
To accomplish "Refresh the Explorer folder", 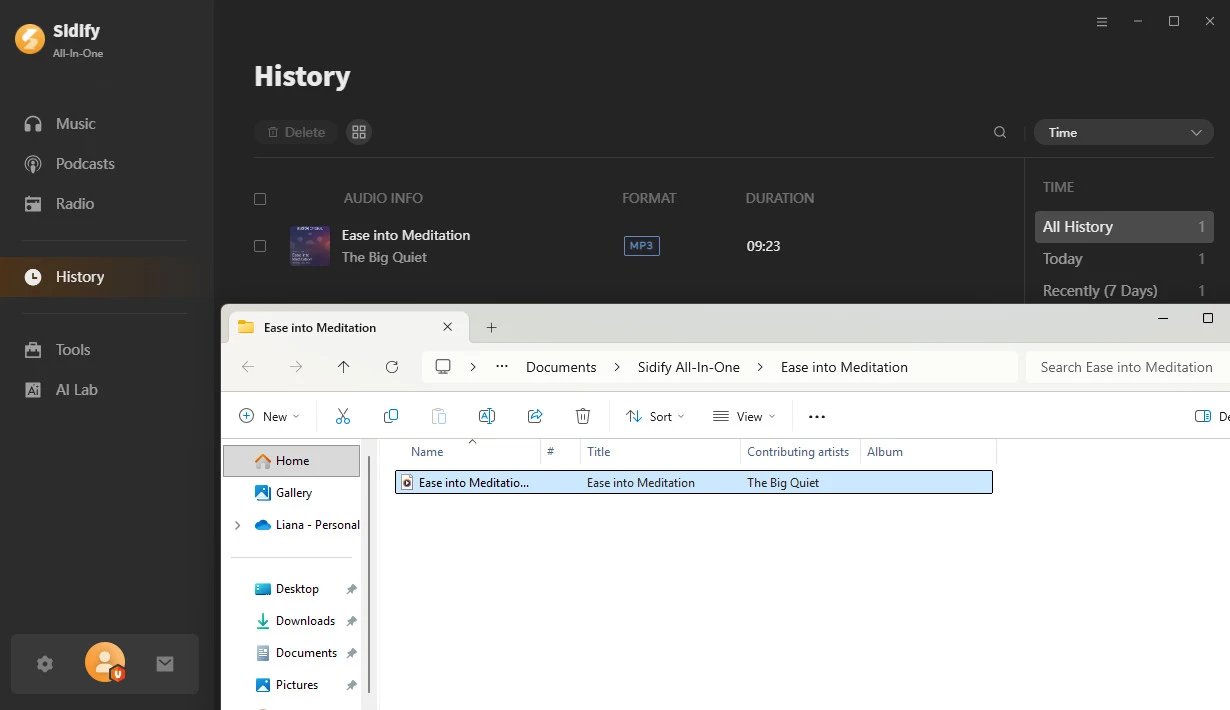I will click(392, 367).
